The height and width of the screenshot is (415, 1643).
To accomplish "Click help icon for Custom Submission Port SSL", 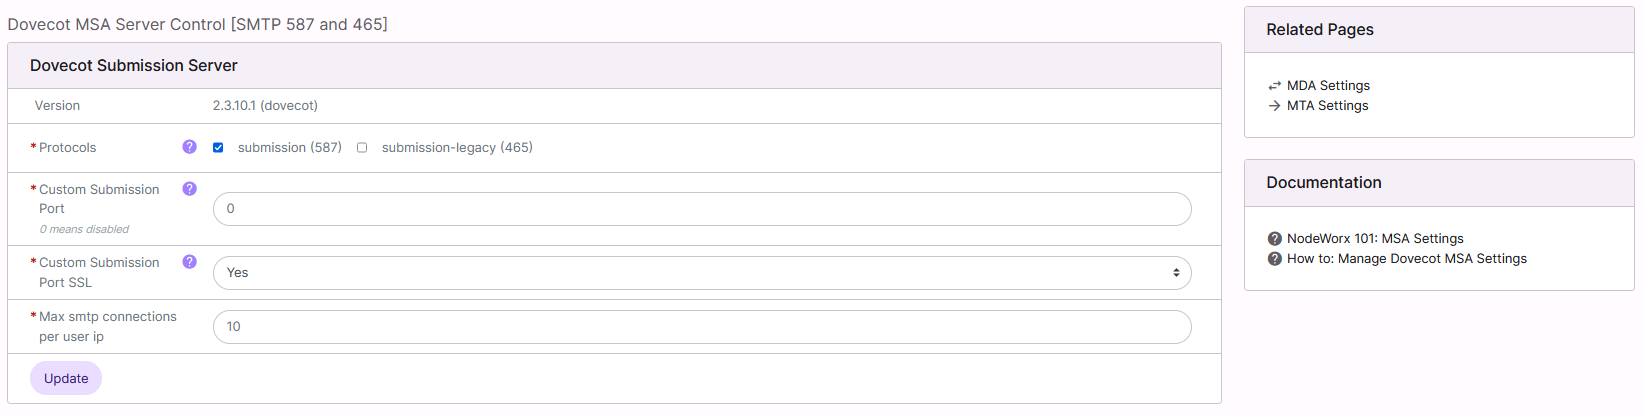I will coord(189,262).
